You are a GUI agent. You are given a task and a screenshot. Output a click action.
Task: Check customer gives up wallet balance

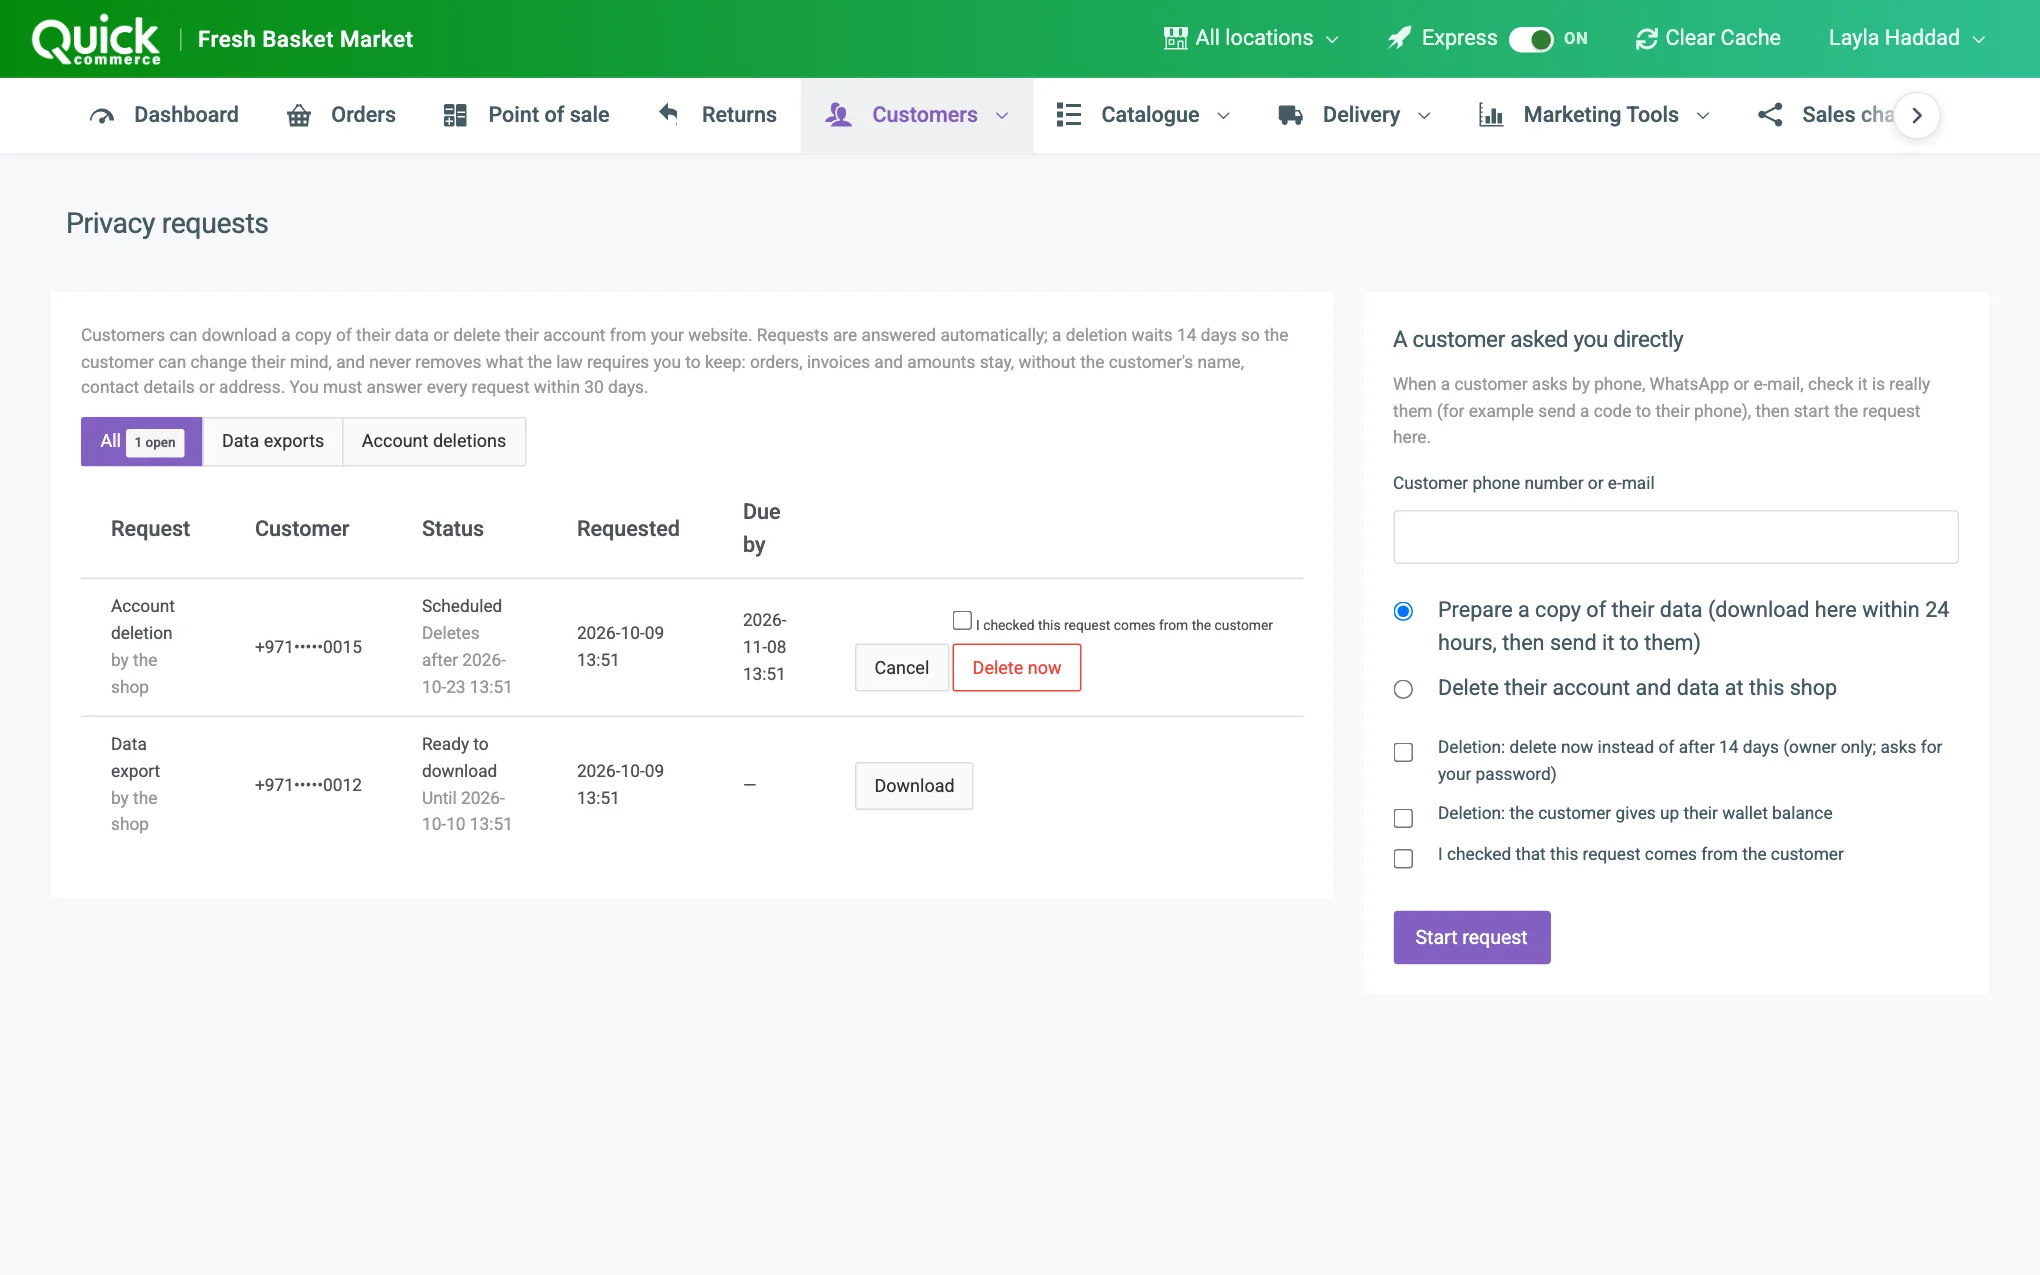pyautogui.click(x=1403, y=818)
